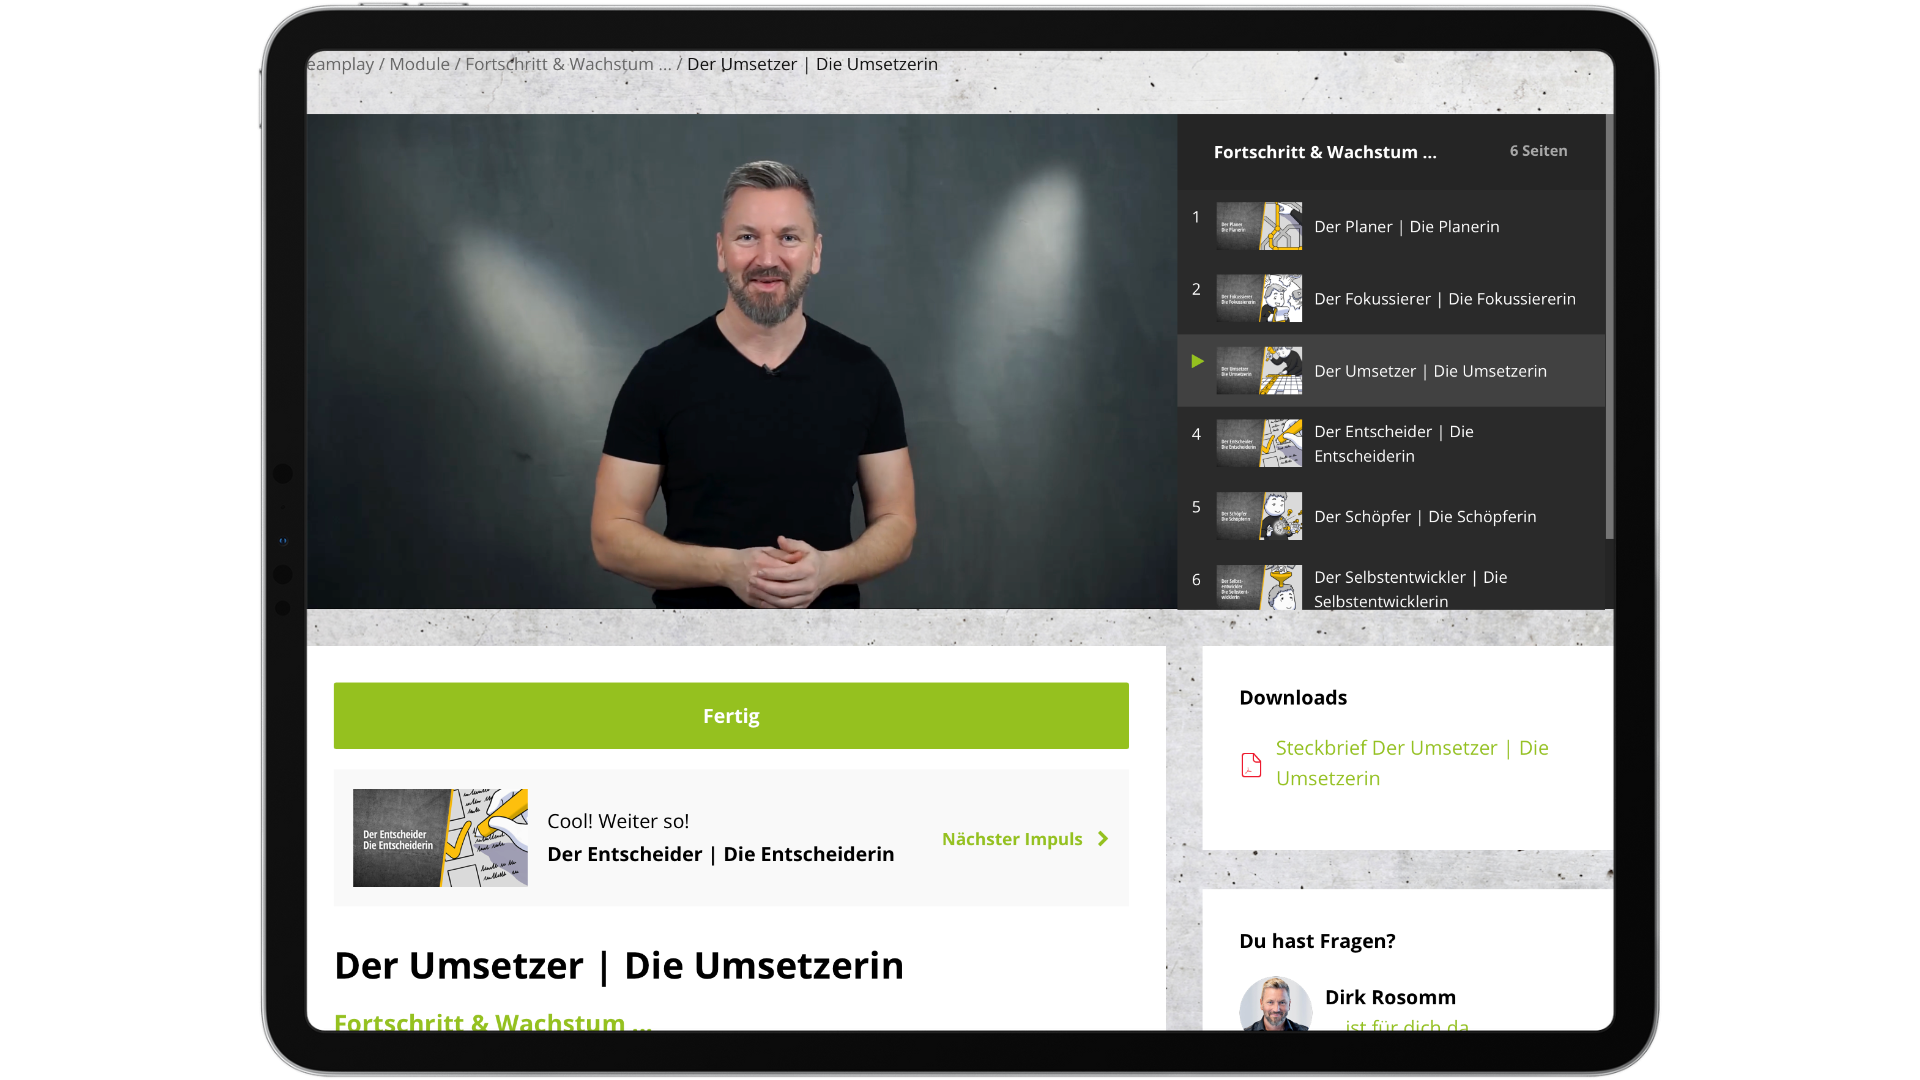Open the green Fortschritt & Wachstum subtitle link
This screenshot has width=1920, height=1080.
[x=492, y=1021]
